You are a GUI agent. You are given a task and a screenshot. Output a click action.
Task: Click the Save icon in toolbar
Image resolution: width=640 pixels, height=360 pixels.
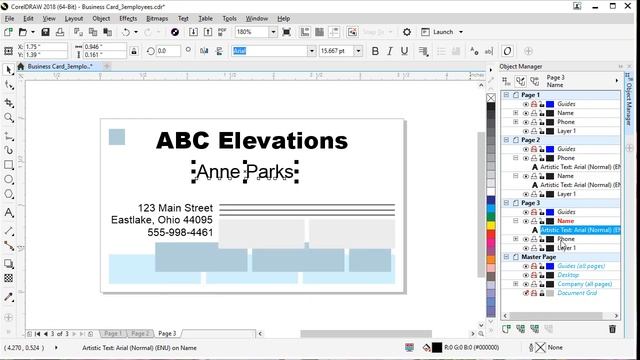pos(45,32)
